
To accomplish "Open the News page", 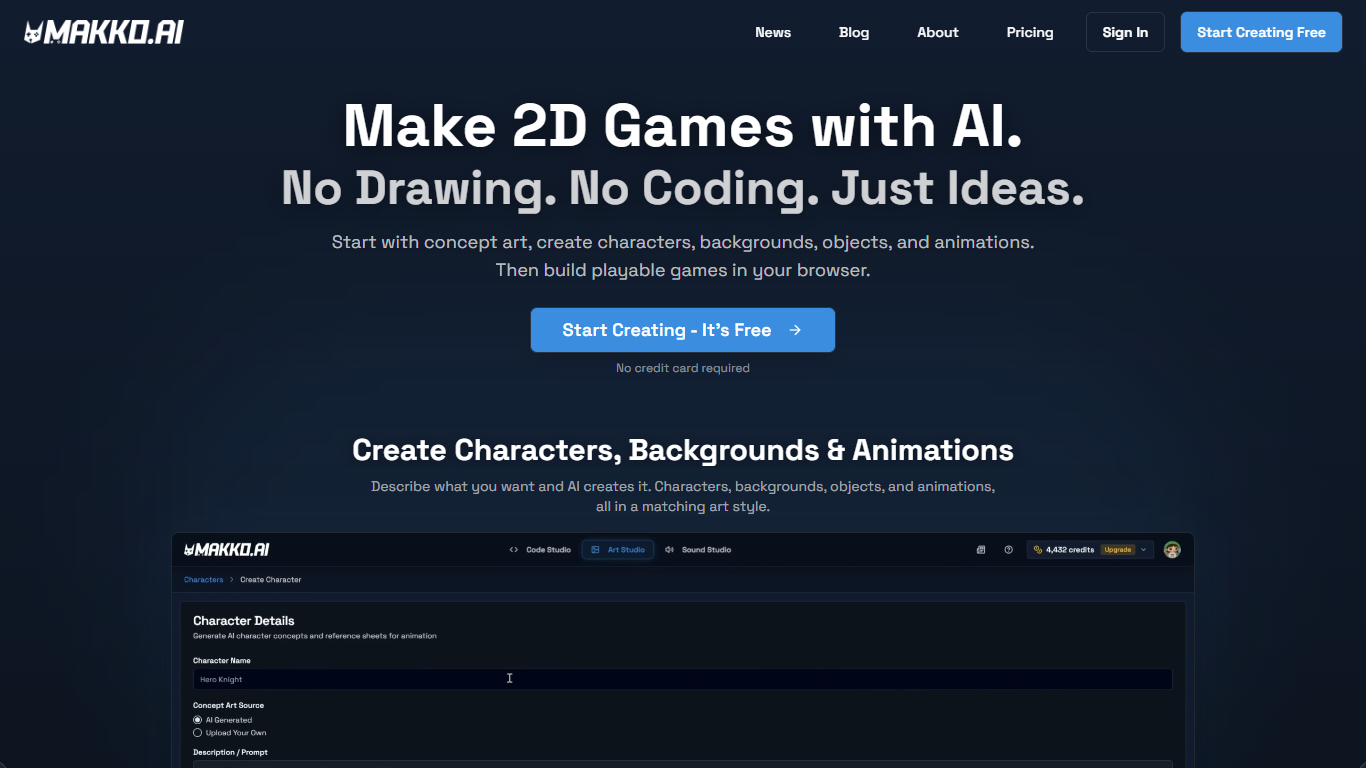I will (773, 32).
